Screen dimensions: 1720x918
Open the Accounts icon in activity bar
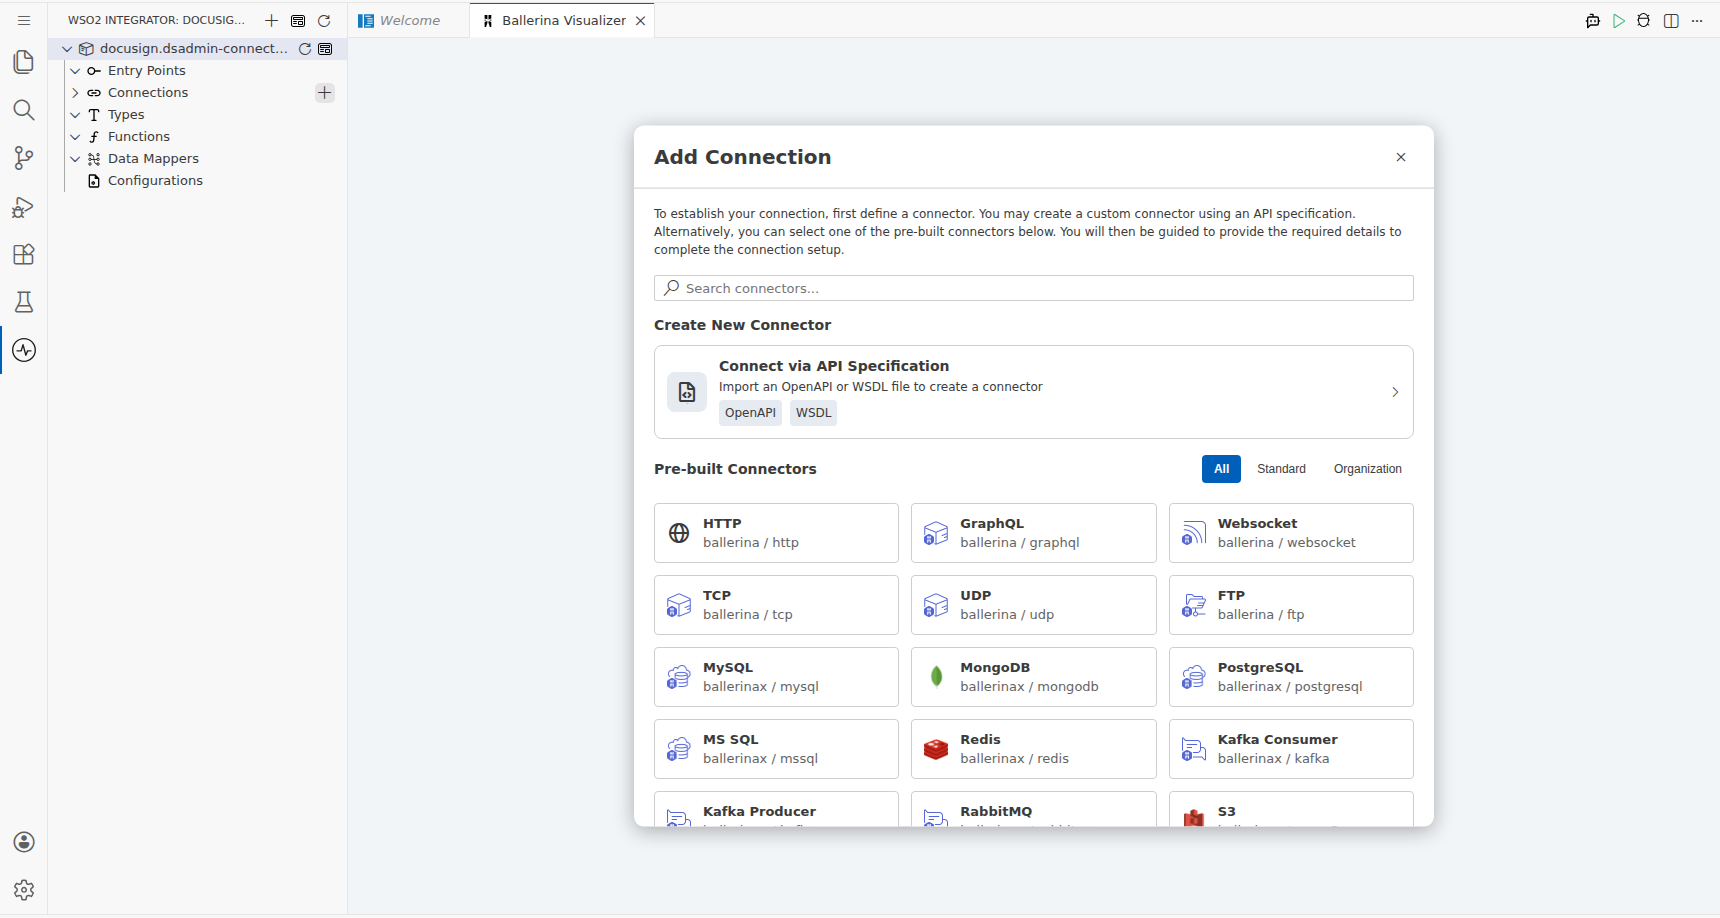(24, 842)
